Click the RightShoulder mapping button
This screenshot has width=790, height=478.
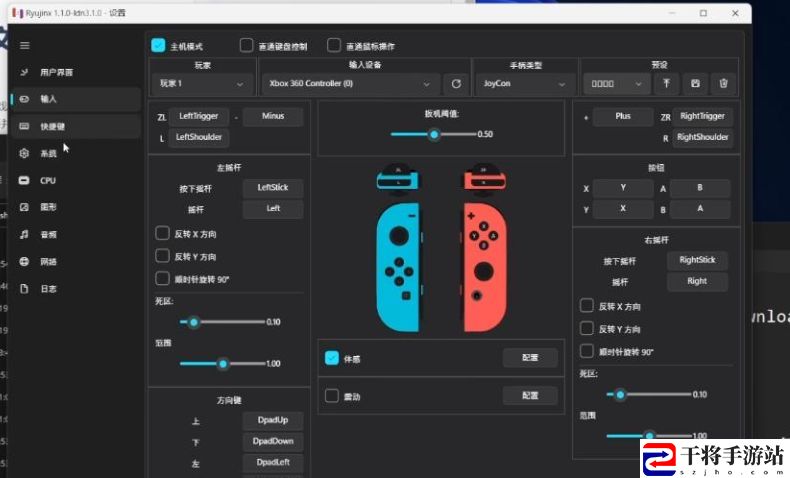pyautogui.click(x=702, y=138)
